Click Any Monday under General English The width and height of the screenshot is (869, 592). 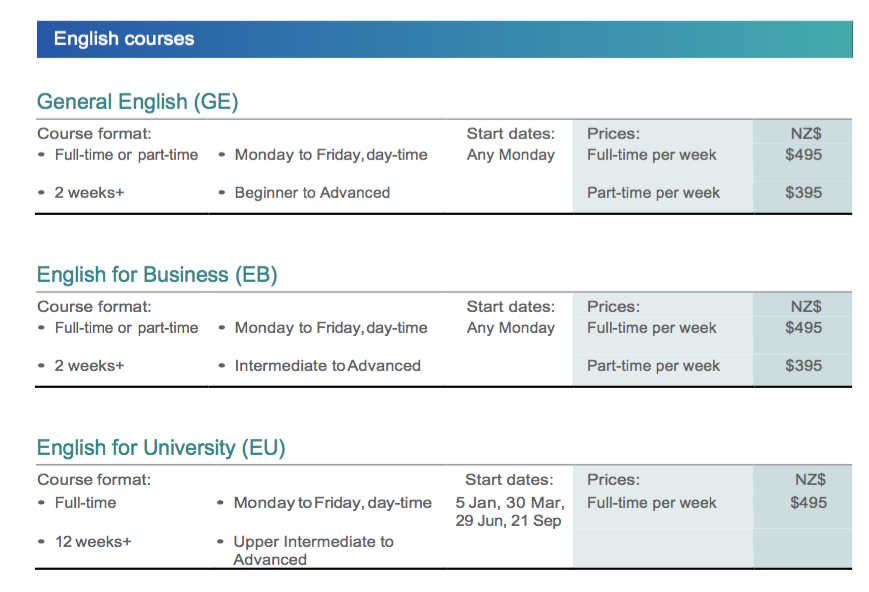pyautogui.click(x=510, y=155)
